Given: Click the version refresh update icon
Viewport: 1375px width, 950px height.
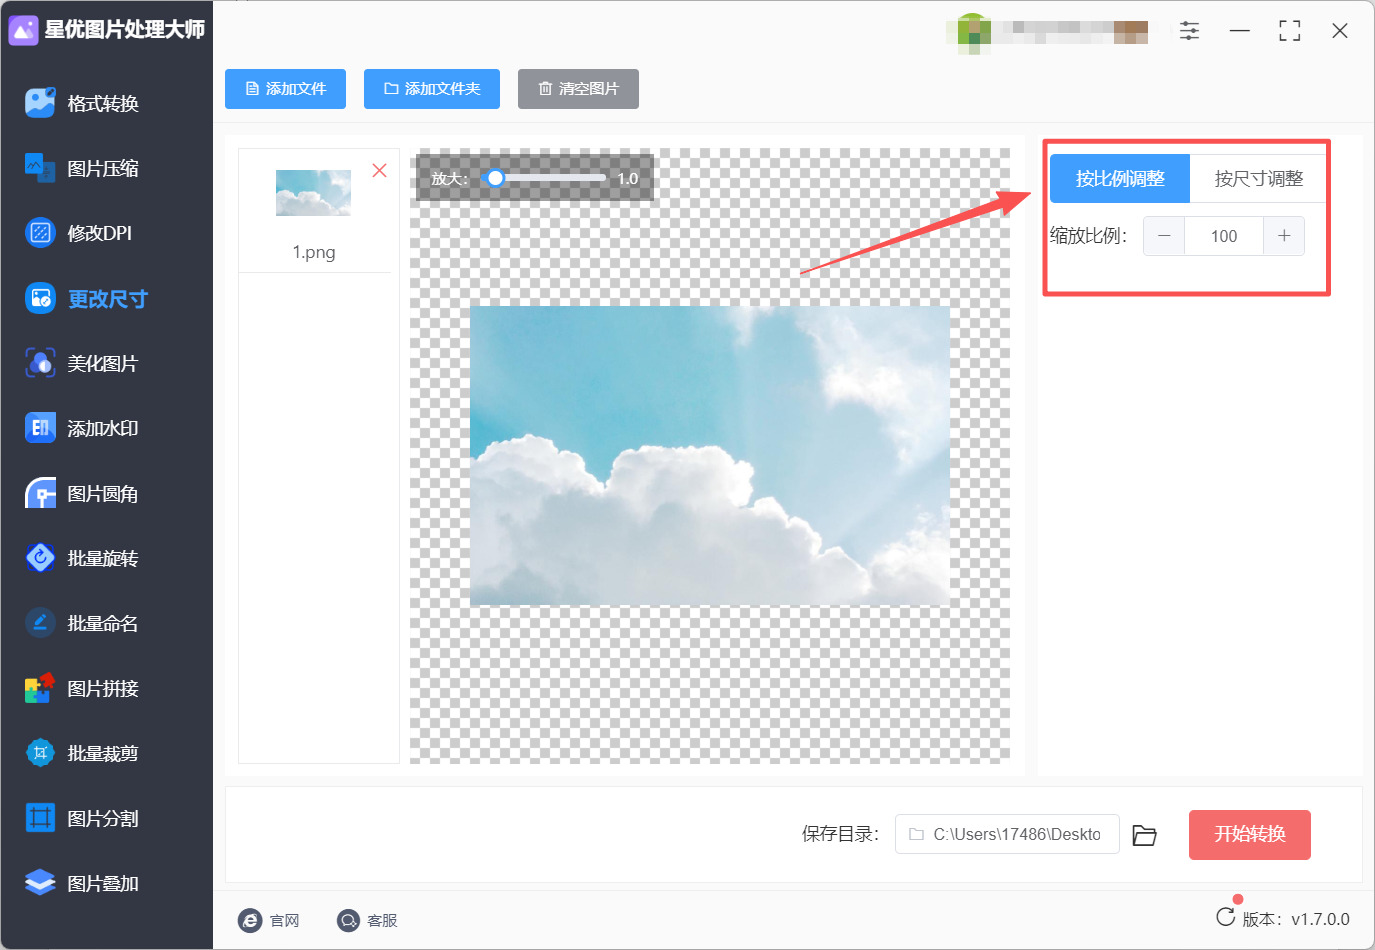Looking at the screenshot, I should [x=1225, y=917].
